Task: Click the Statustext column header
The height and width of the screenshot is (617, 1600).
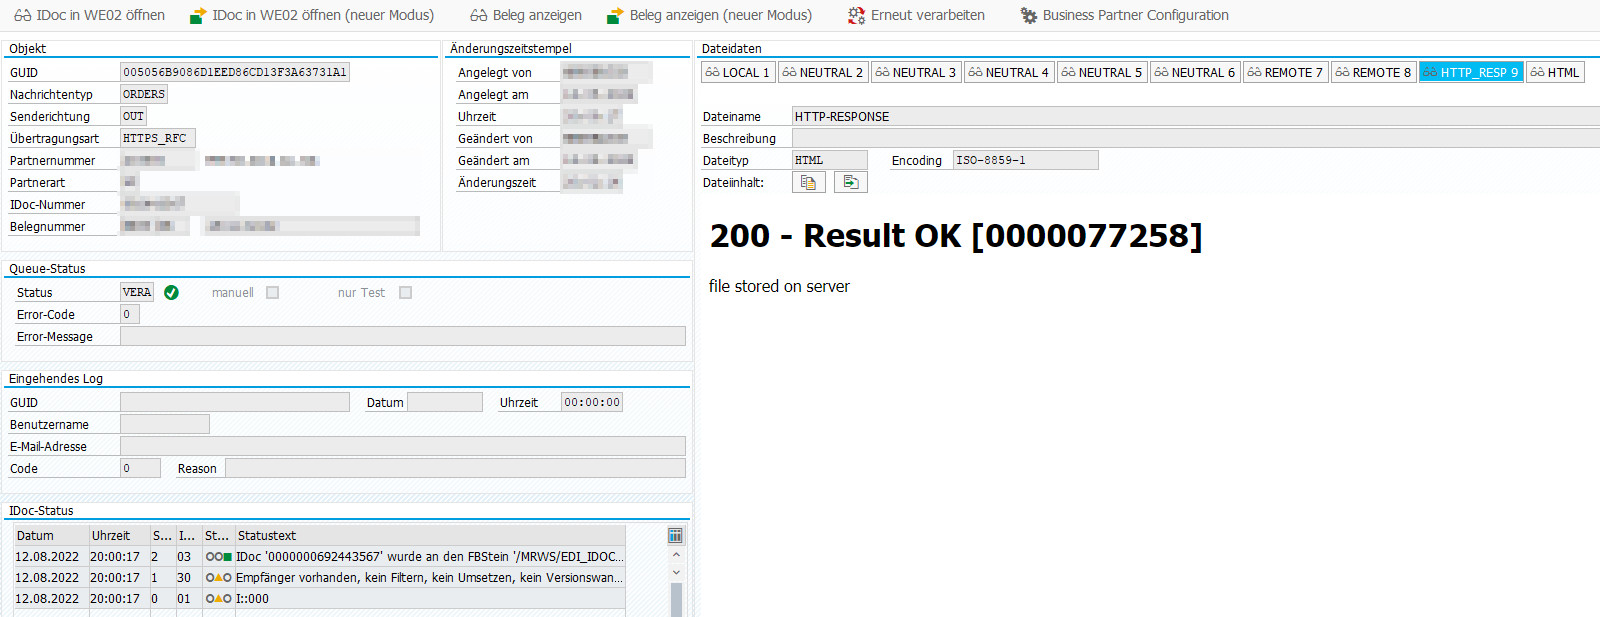Action: (430, 536)
